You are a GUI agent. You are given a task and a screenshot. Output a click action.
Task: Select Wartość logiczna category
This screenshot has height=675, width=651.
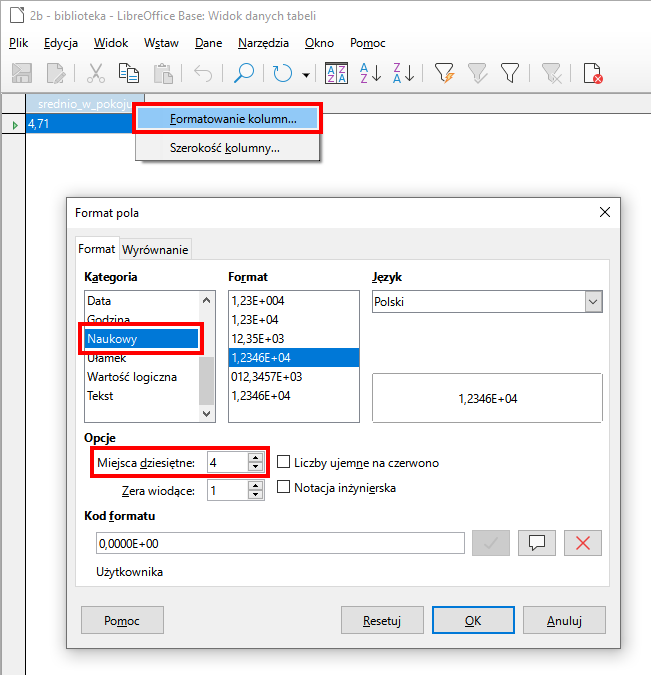click(142, 377)
